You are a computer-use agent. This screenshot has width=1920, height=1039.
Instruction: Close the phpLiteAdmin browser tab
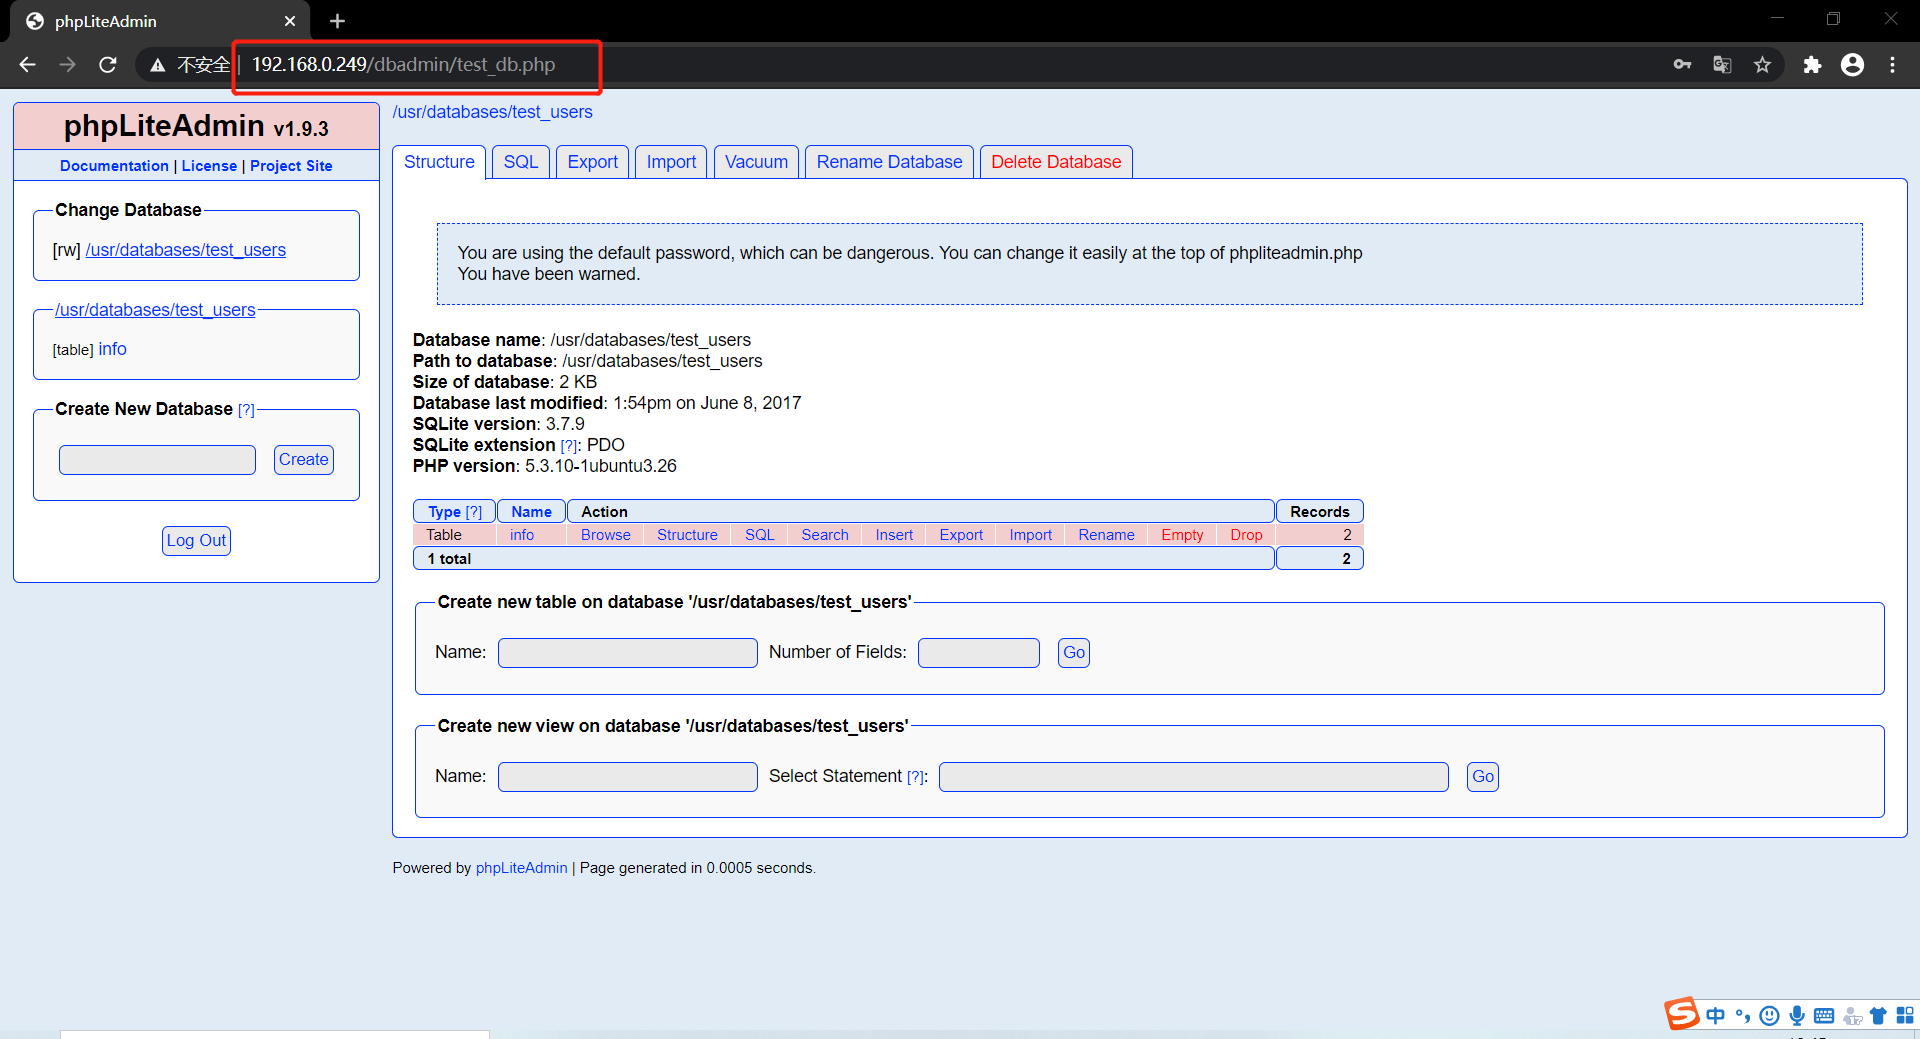(x=290, y=21)
